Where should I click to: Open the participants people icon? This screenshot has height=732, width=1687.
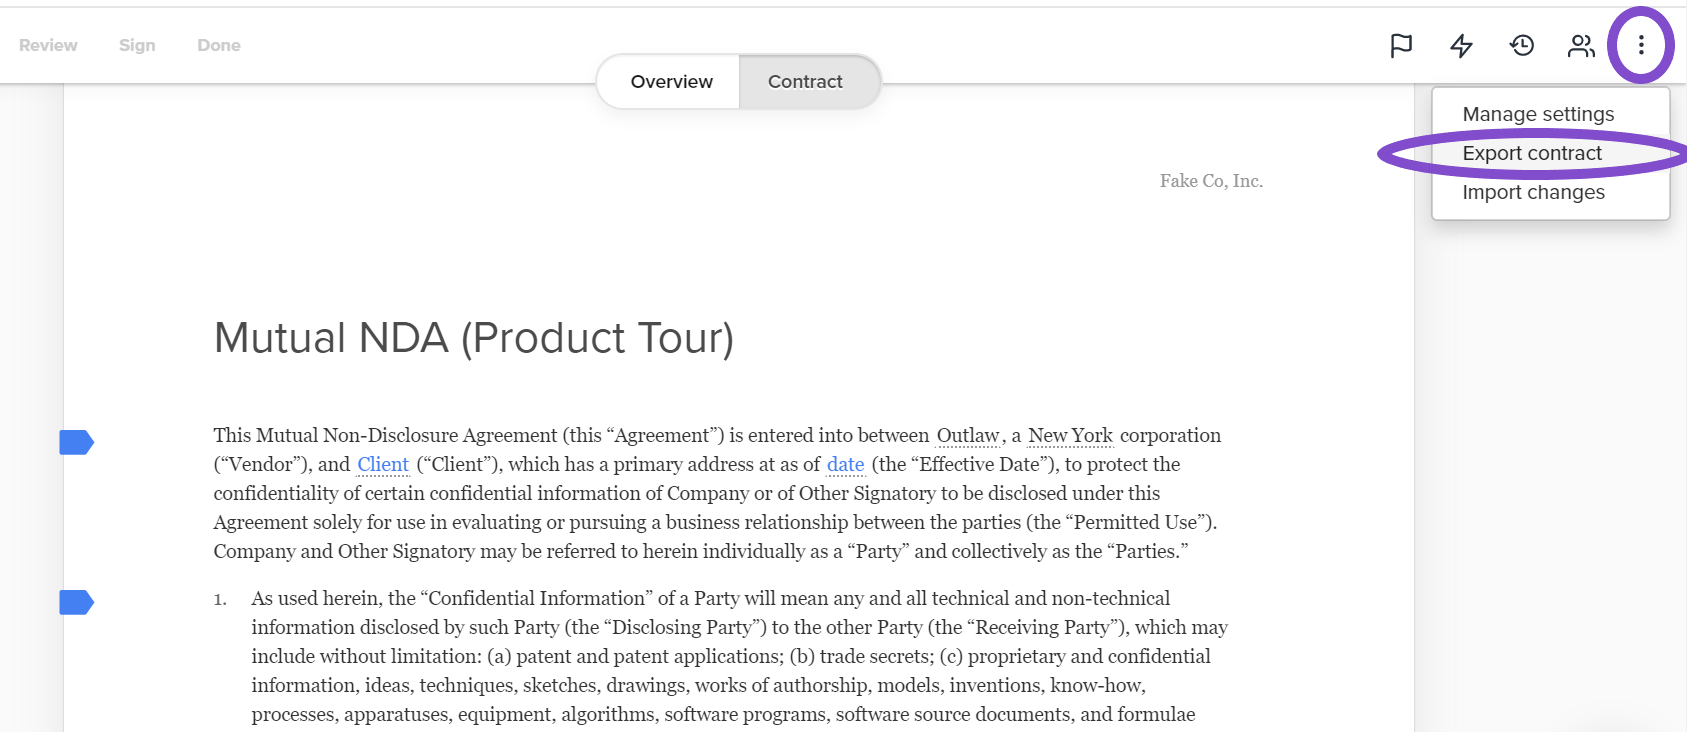pos(1581,45)
